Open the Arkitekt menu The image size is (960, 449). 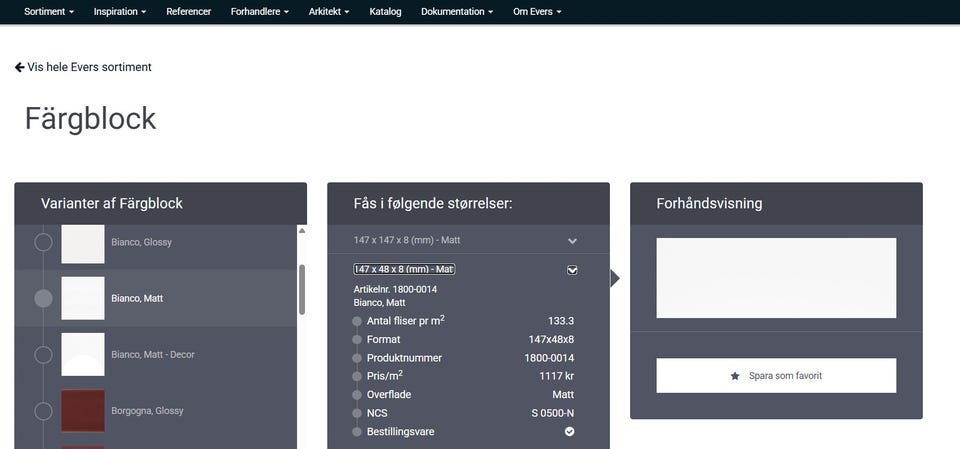(329, 12)
